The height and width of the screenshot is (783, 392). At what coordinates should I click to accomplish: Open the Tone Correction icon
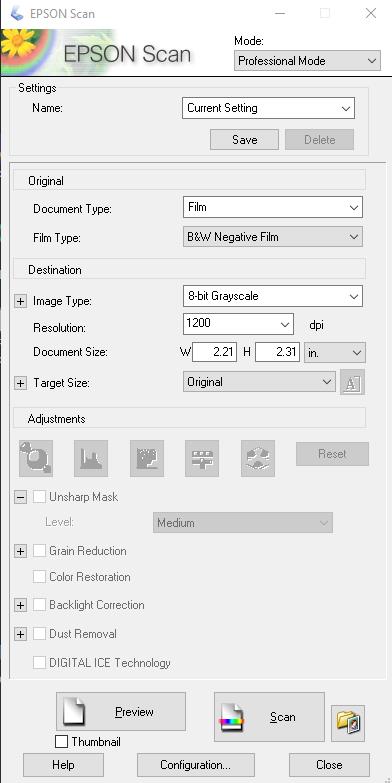[x=147, y=458]
